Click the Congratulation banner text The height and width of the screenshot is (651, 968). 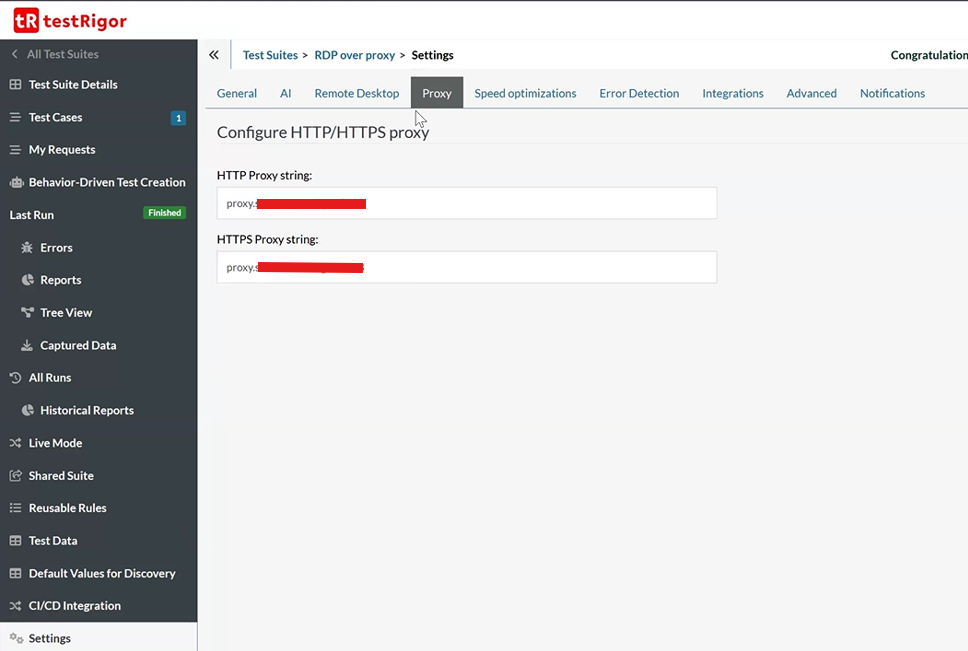pyautogui.click(x=929, y=55)
